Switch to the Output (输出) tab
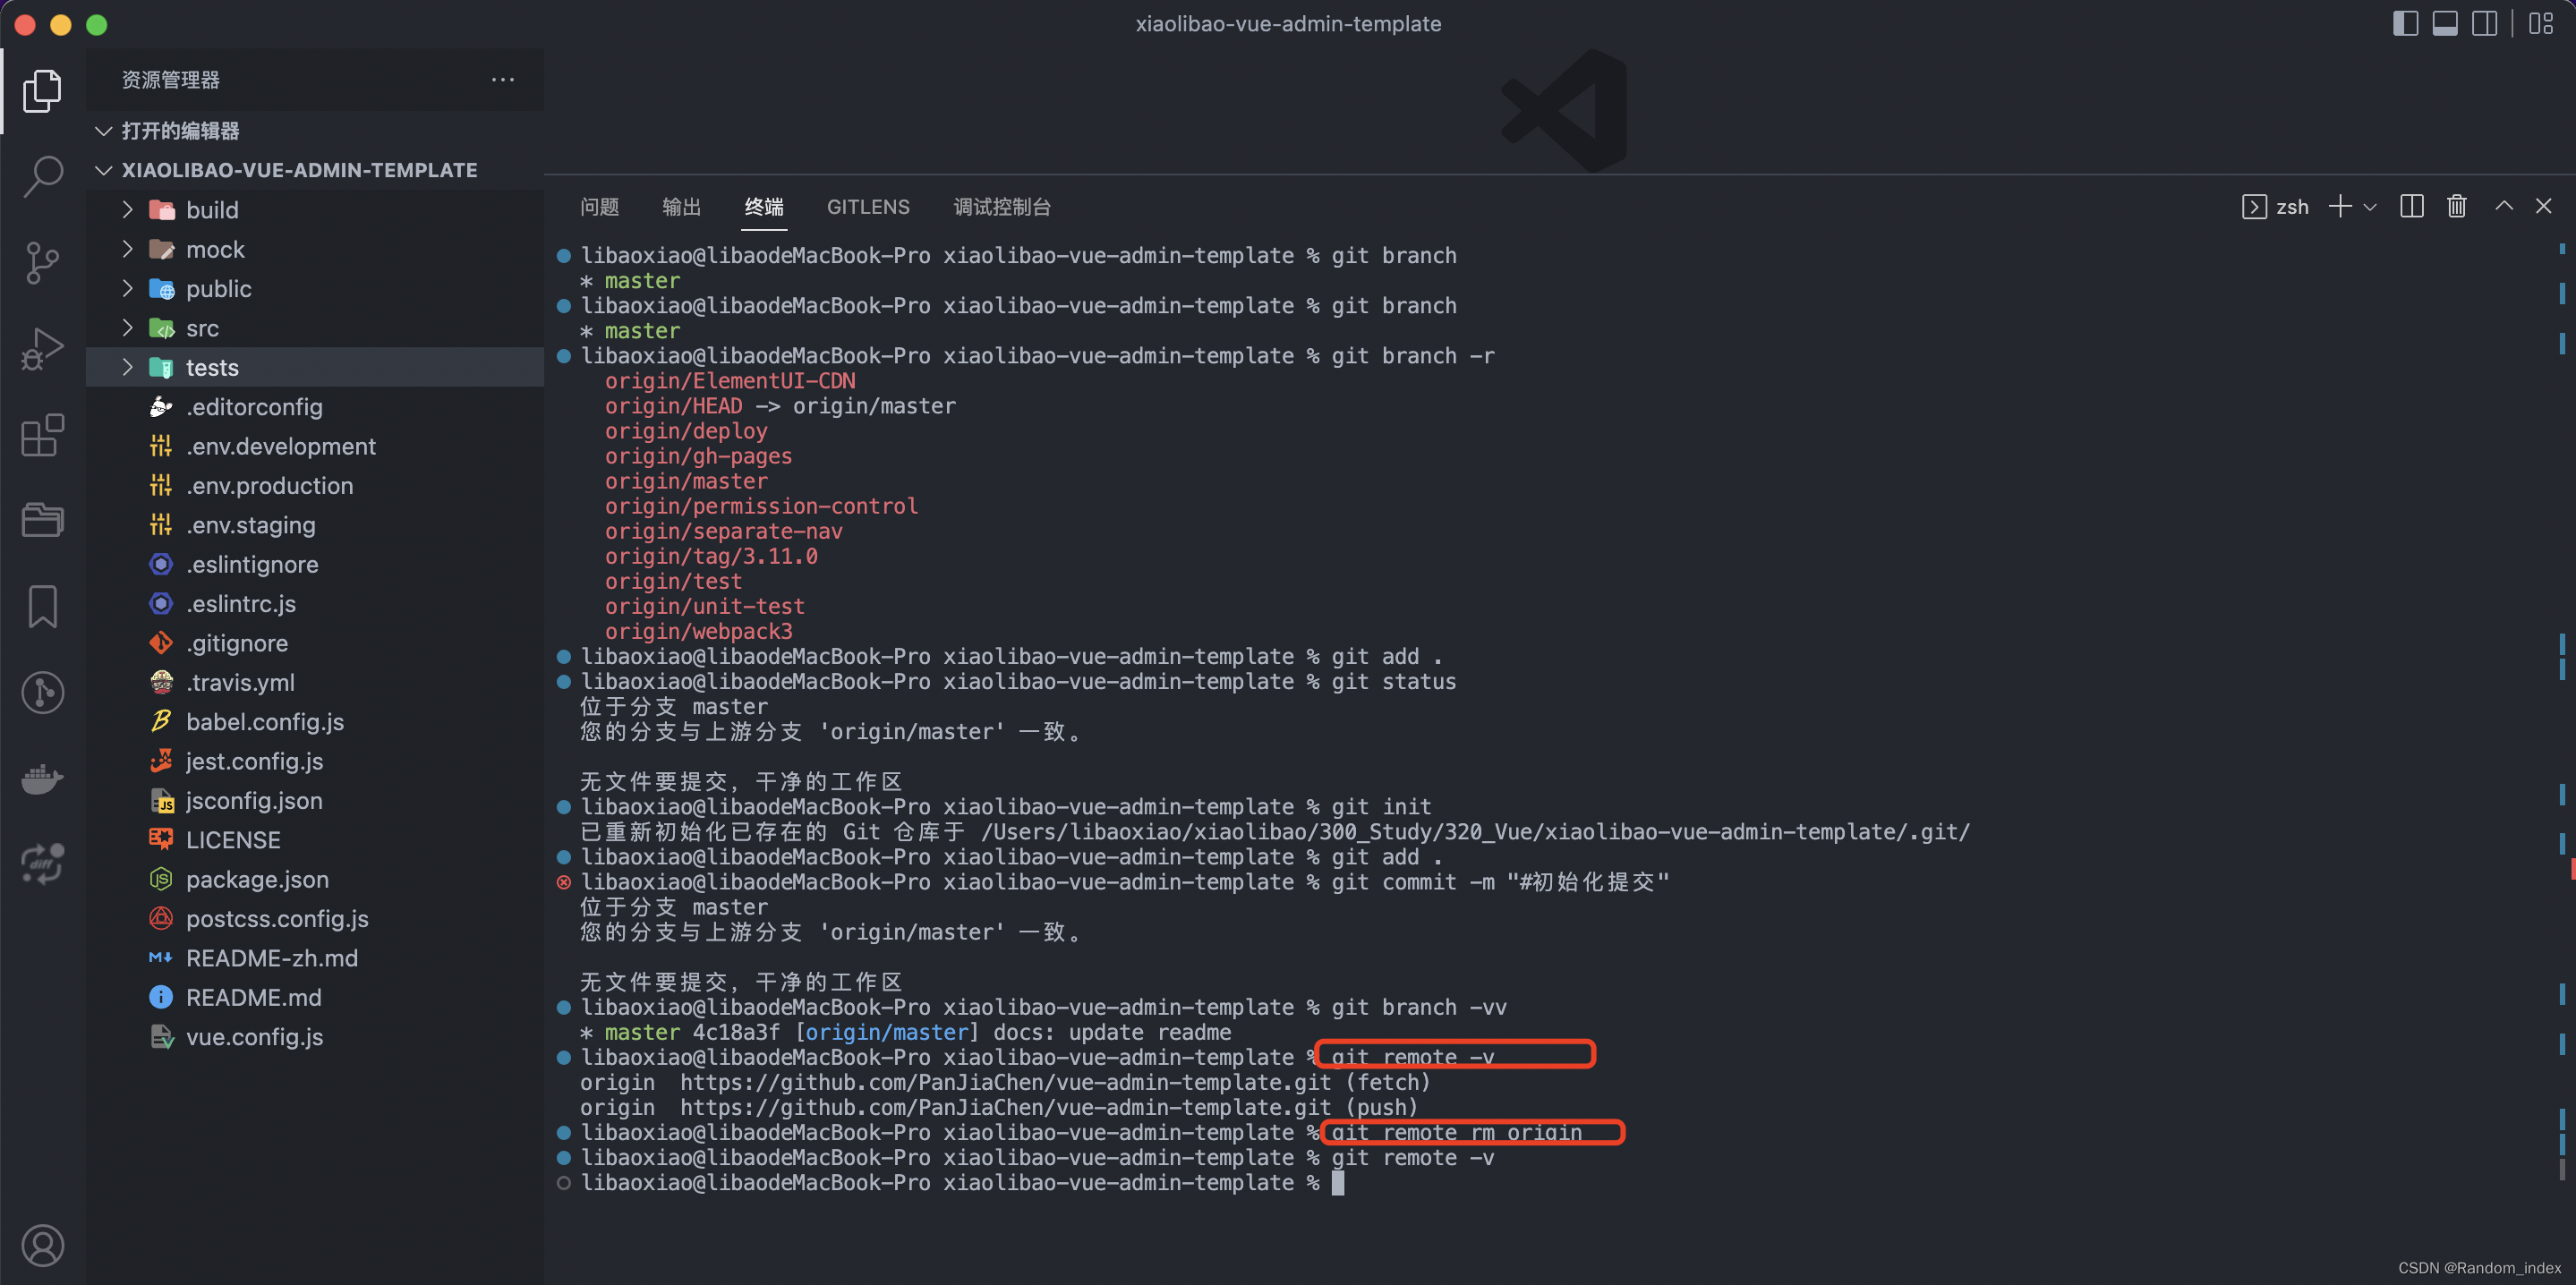This screenshot has width=2576, height=1285. pyautogui.click(x=681, y=207)
